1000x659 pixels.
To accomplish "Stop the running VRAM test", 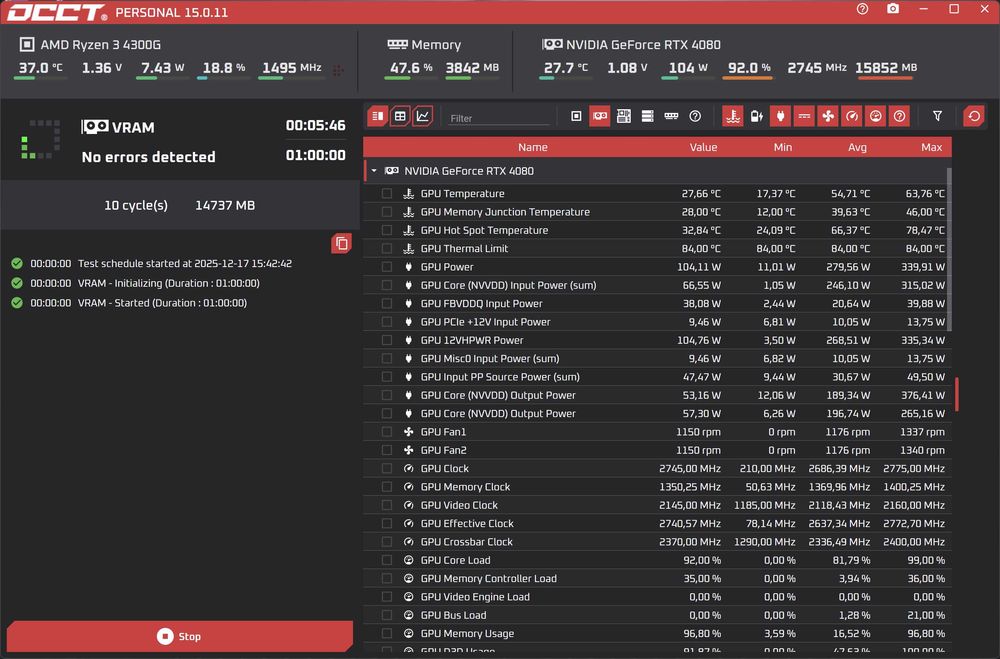I will tap(179, 636).
